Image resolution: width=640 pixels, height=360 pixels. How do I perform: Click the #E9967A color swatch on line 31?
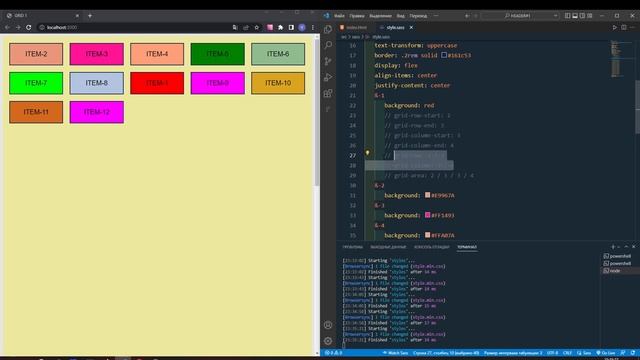tap(427, 195)
